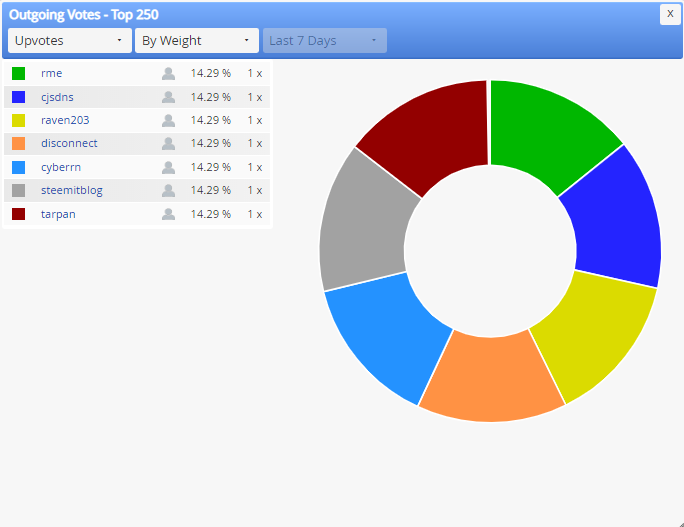Open the cyberrn account link
The image size is (684, 527).
coord(61,167)
